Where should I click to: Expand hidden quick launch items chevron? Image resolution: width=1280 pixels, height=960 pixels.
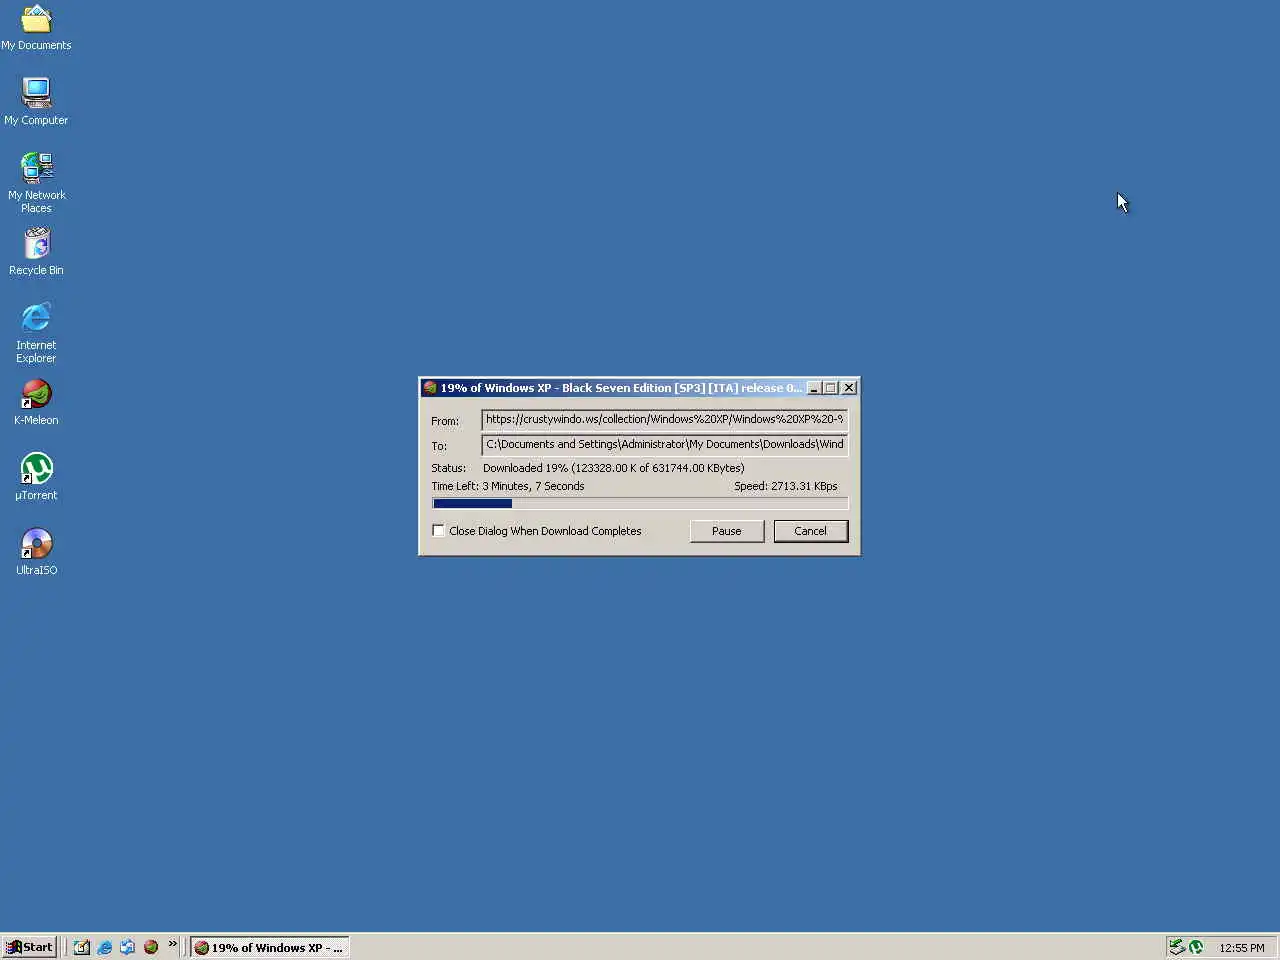point(172,944)
